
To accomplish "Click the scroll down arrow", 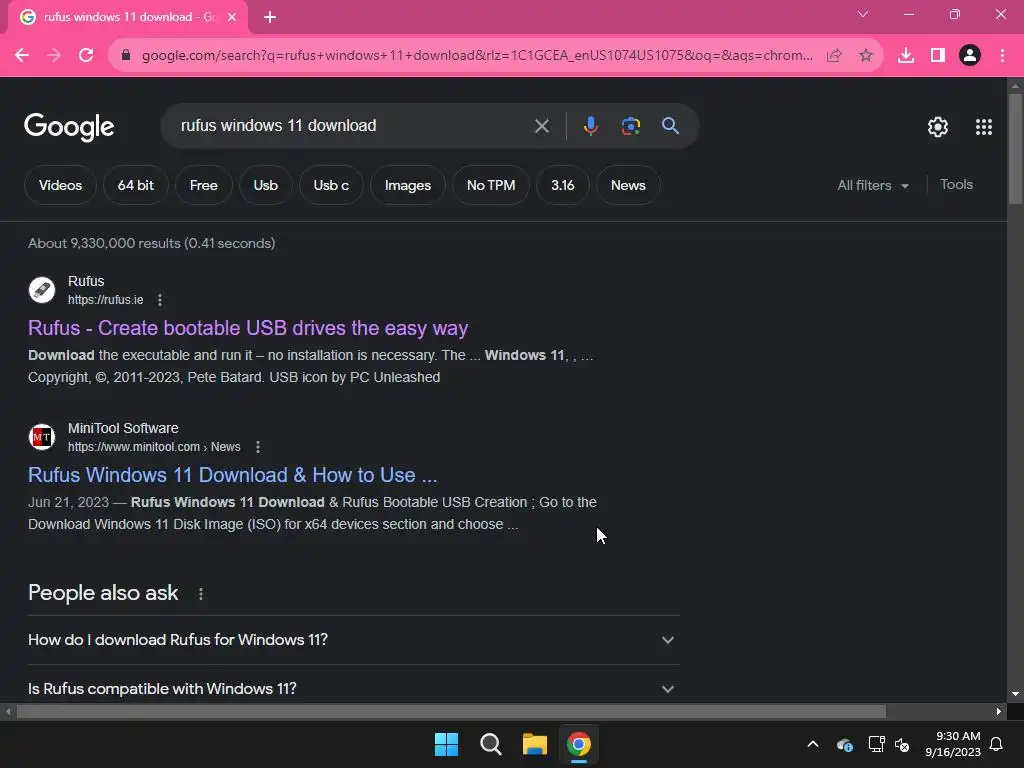I will coord(1015,694).
